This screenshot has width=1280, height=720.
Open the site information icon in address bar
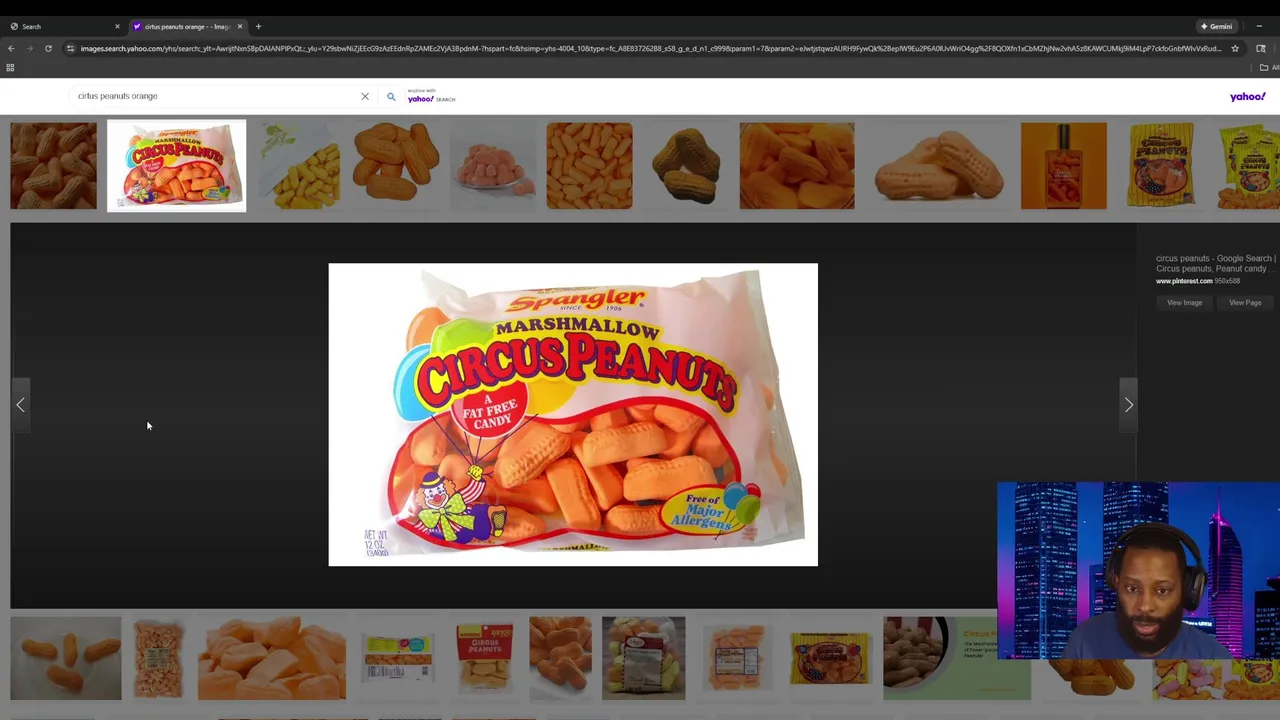[70, 48]
